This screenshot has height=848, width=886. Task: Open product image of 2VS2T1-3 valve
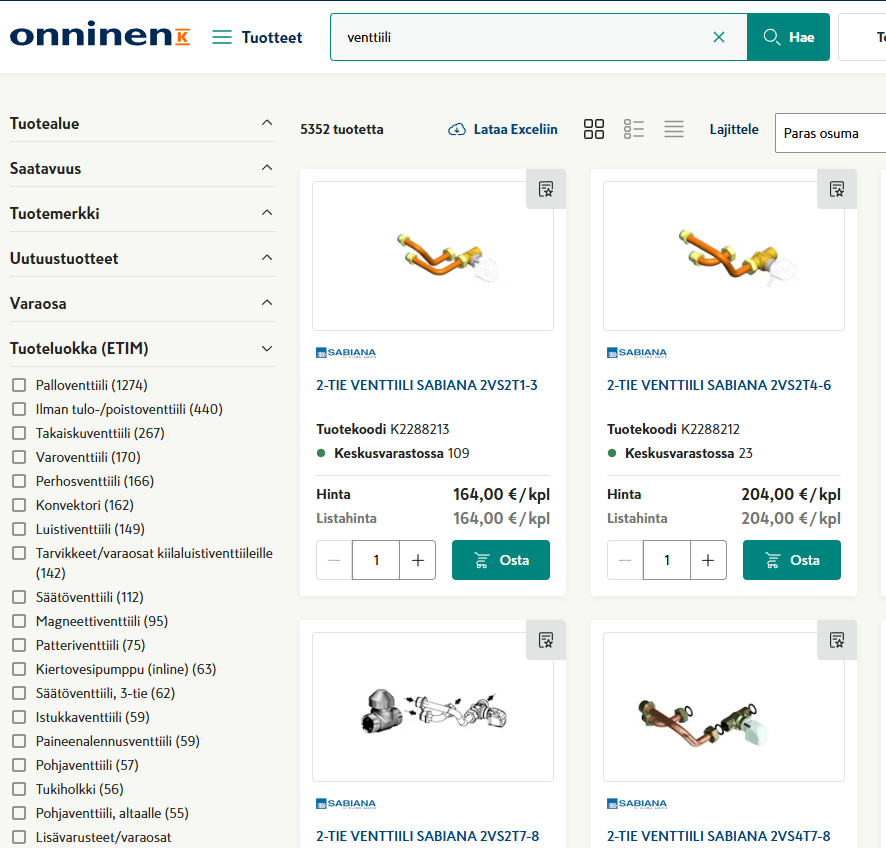pos(433,256)
